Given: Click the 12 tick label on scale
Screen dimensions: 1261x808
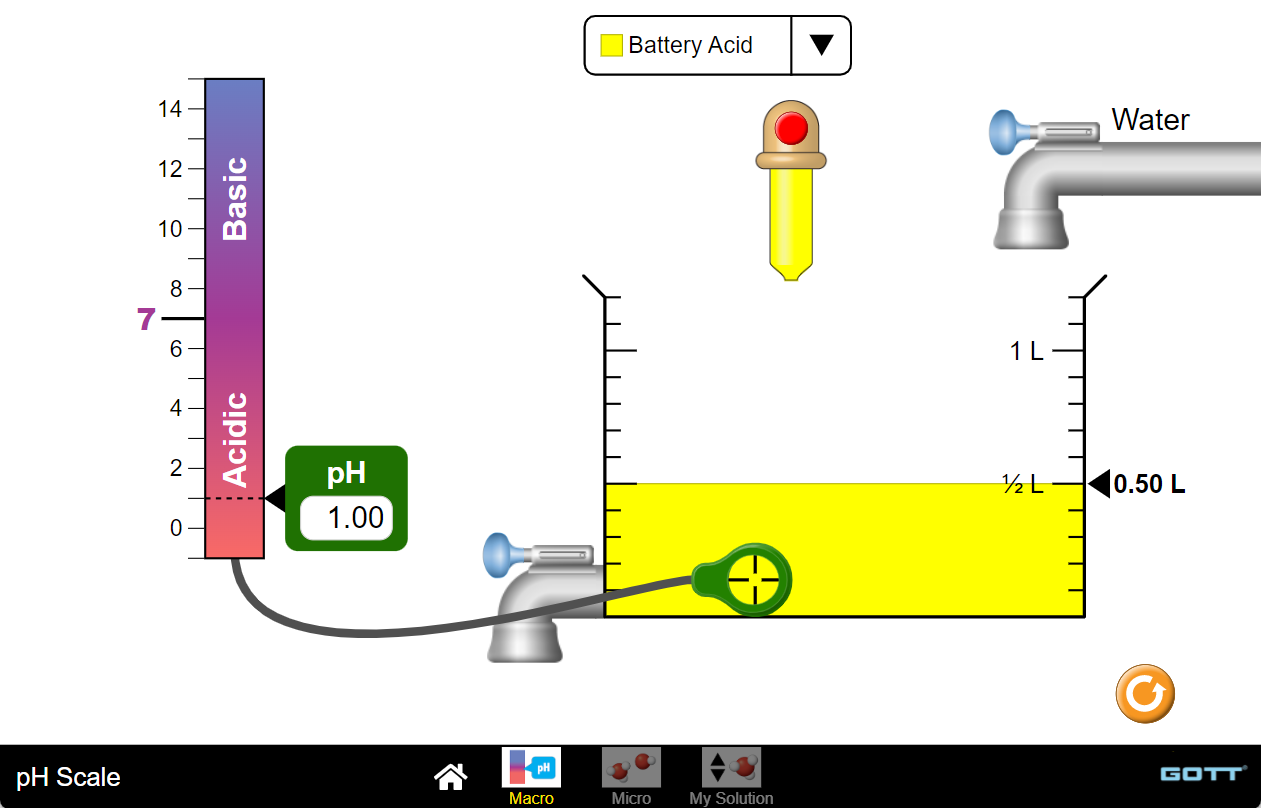Looking at the screenshot, I should [x=170, y=169].
